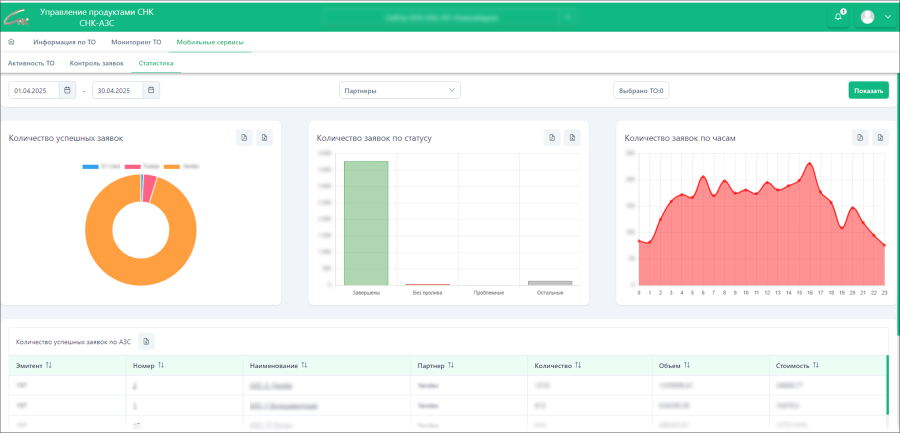The height and width of the screenshot is (433, 900).
Task: Open the notifications bell
Action: (x=838, y=16)
